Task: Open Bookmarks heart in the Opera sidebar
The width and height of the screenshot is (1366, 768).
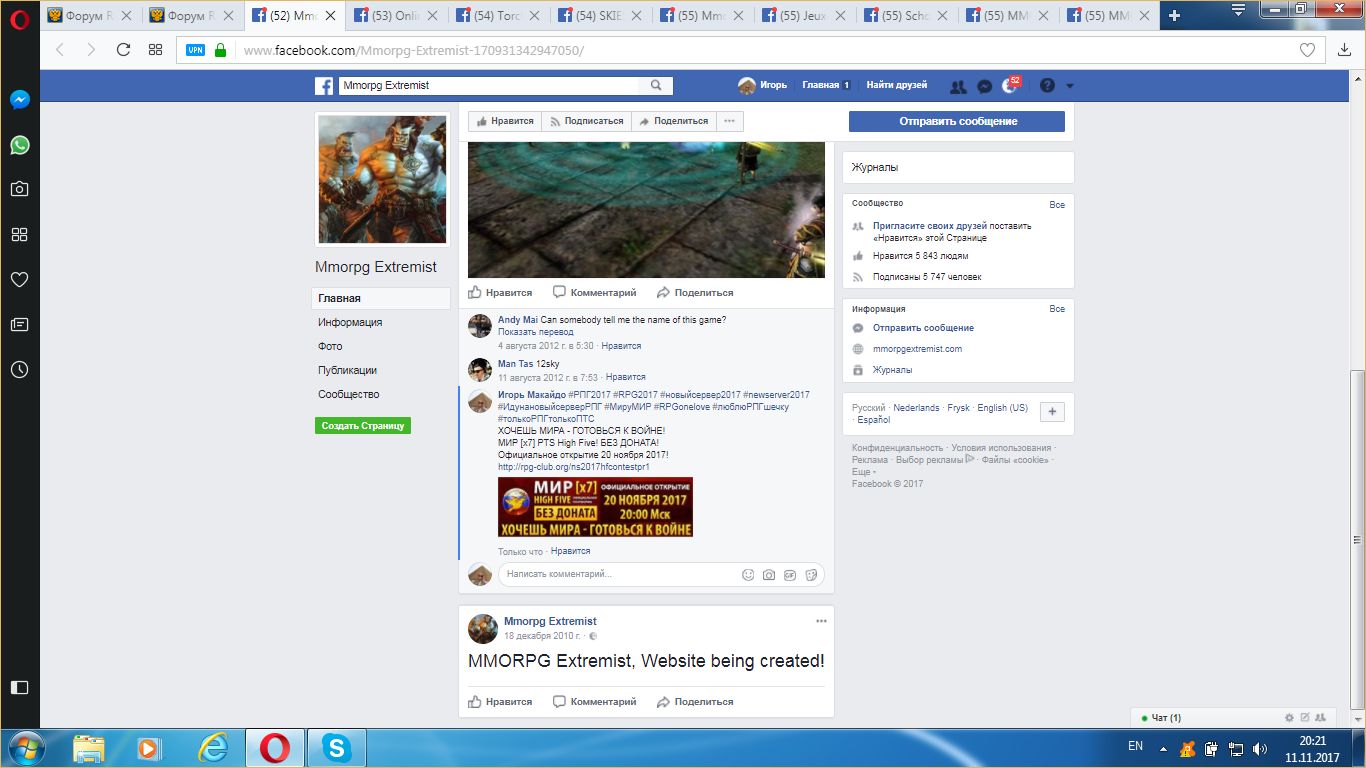Action: click(19, 280)
